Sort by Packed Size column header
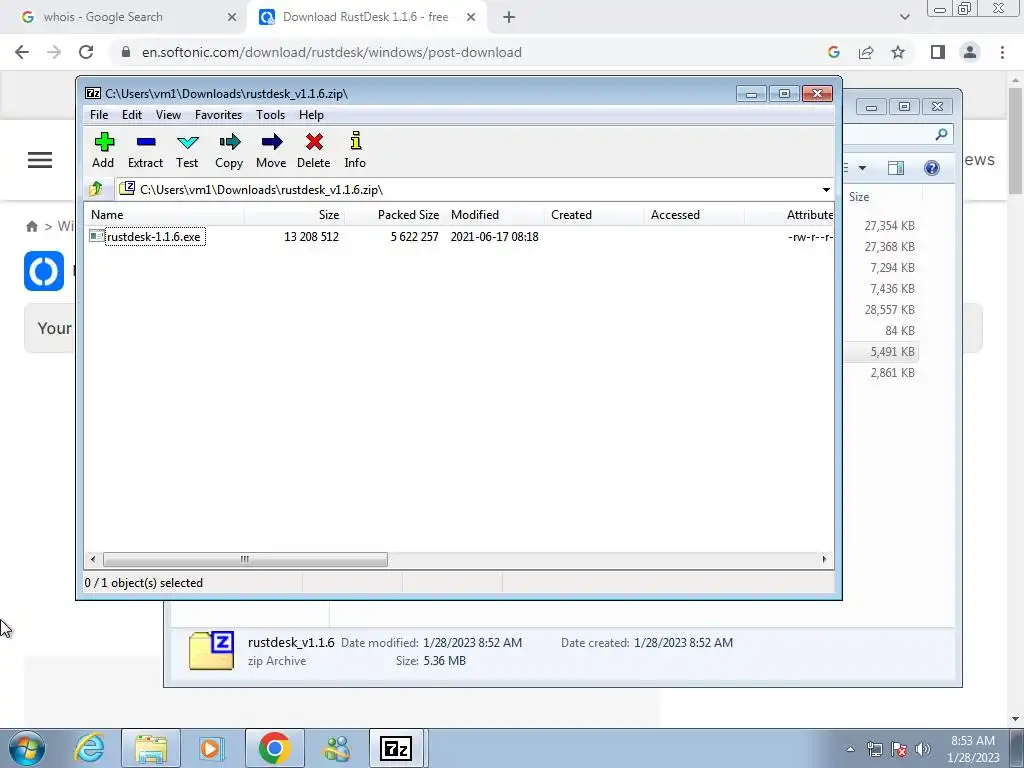This screenshot has height=768, width=1024. click(x=394, y=215)
